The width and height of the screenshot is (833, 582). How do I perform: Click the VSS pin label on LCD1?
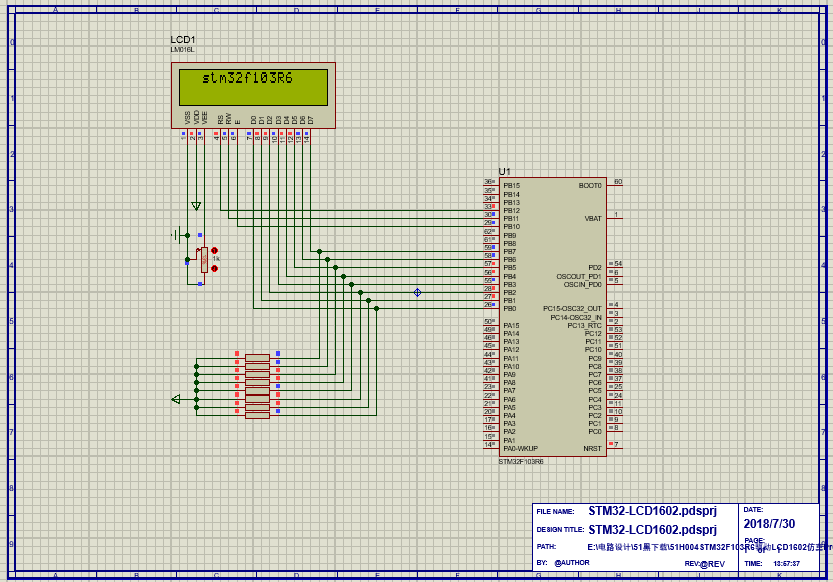tap(188, 118)
